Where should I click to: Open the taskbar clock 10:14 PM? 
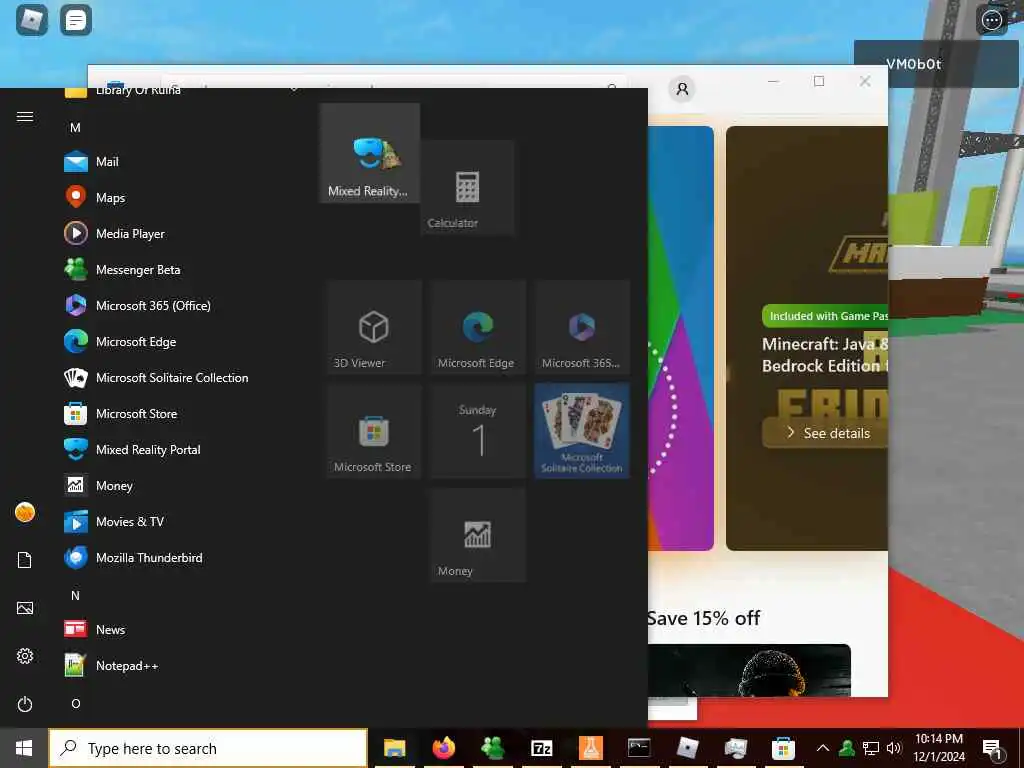(x=939, y=748)
